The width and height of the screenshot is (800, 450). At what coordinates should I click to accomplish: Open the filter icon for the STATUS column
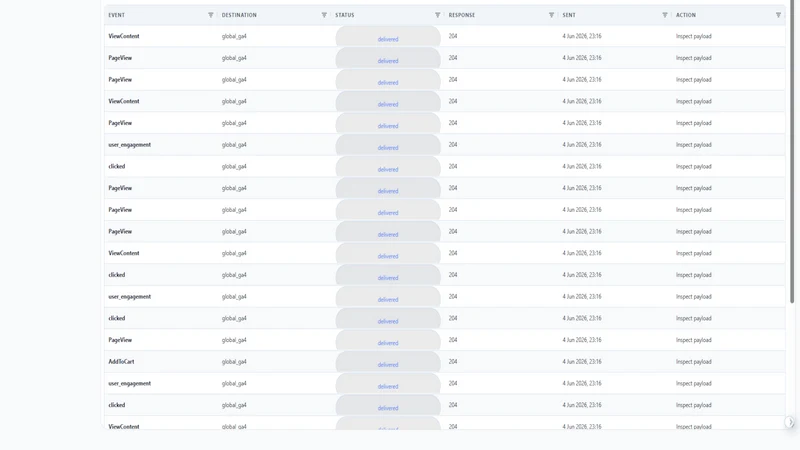(437, 15)
